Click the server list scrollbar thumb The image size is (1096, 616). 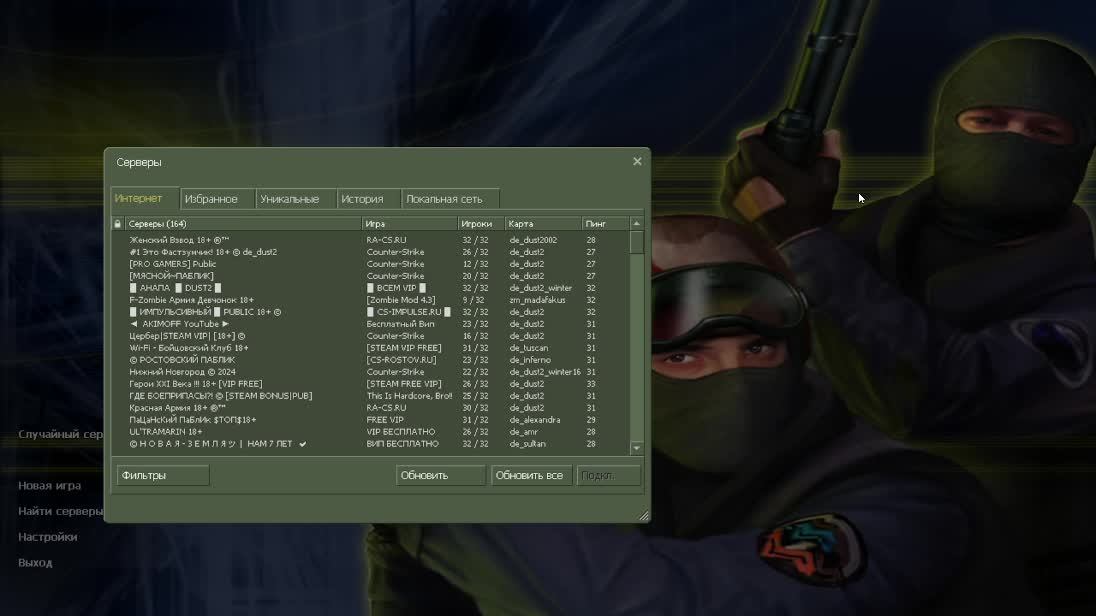[x=636, y=242]
